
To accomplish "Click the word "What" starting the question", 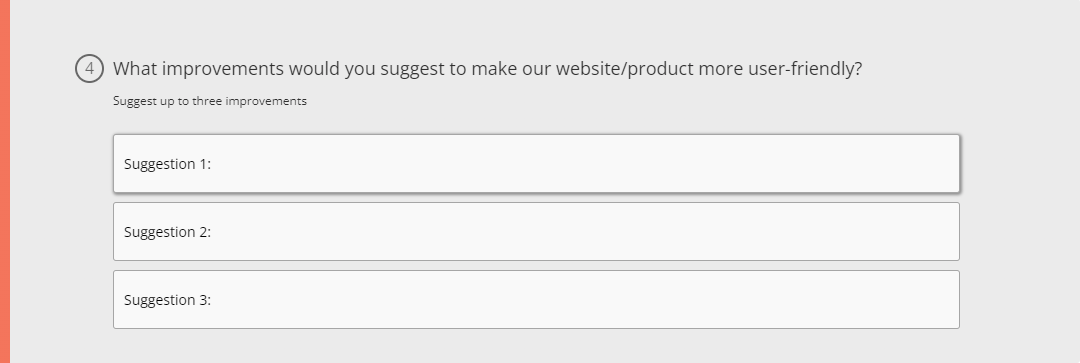I will pos(135,69).
